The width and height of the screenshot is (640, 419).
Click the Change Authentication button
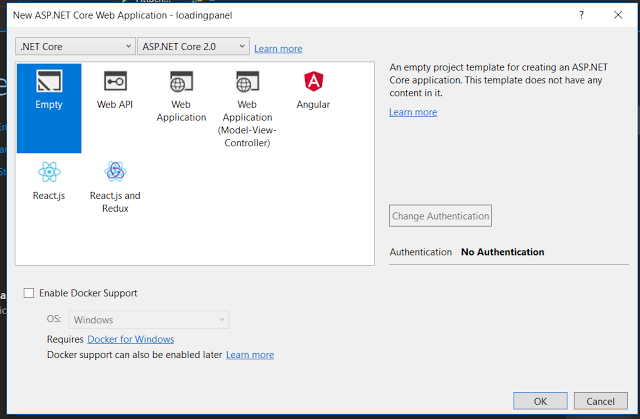pos(440,216)
